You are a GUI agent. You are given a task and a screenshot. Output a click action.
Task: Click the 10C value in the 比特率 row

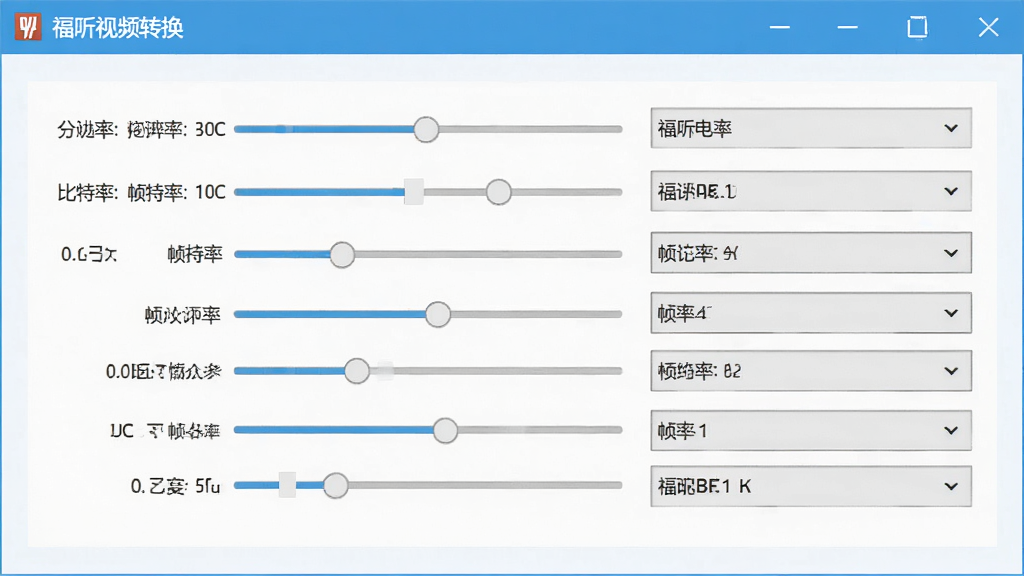click(x=210, y=192)
